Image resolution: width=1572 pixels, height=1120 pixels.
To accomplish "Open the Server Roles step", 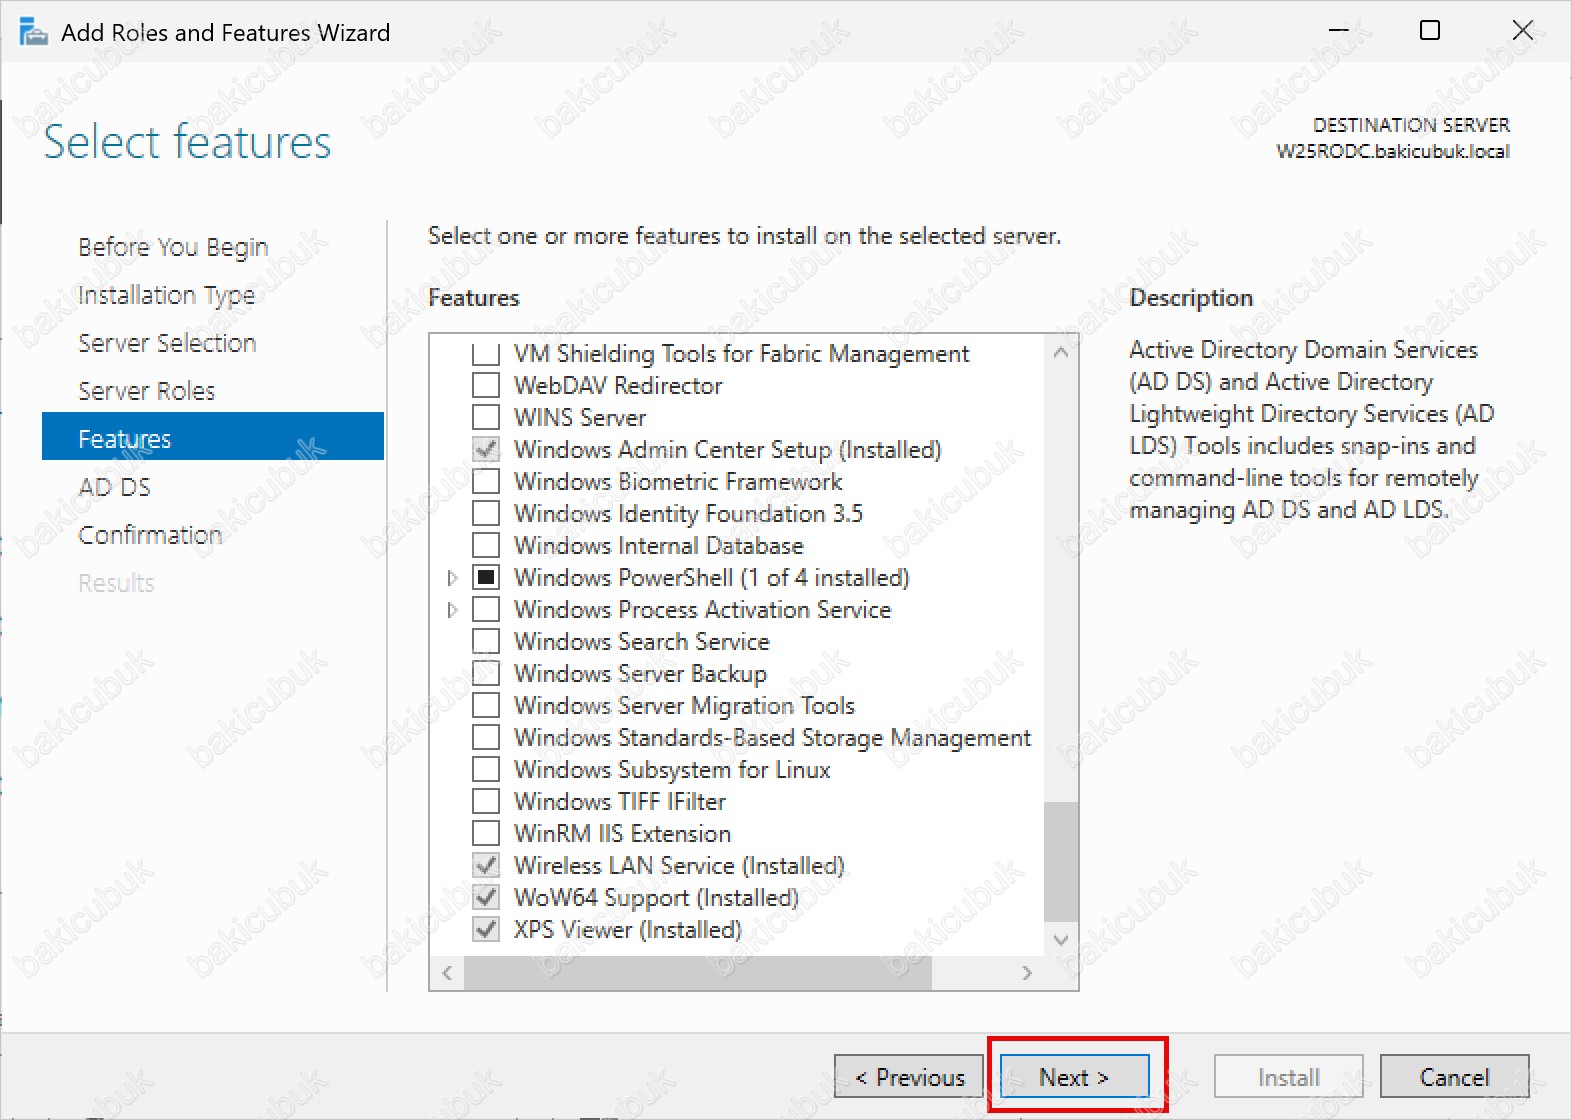I will [146, 391].
